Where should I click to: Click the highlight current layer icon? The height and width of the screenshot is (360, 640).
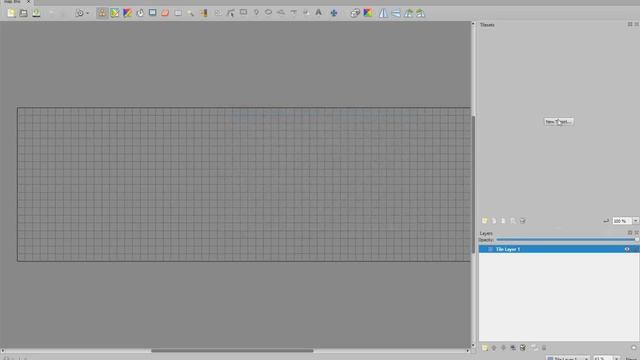pos(634,348)
